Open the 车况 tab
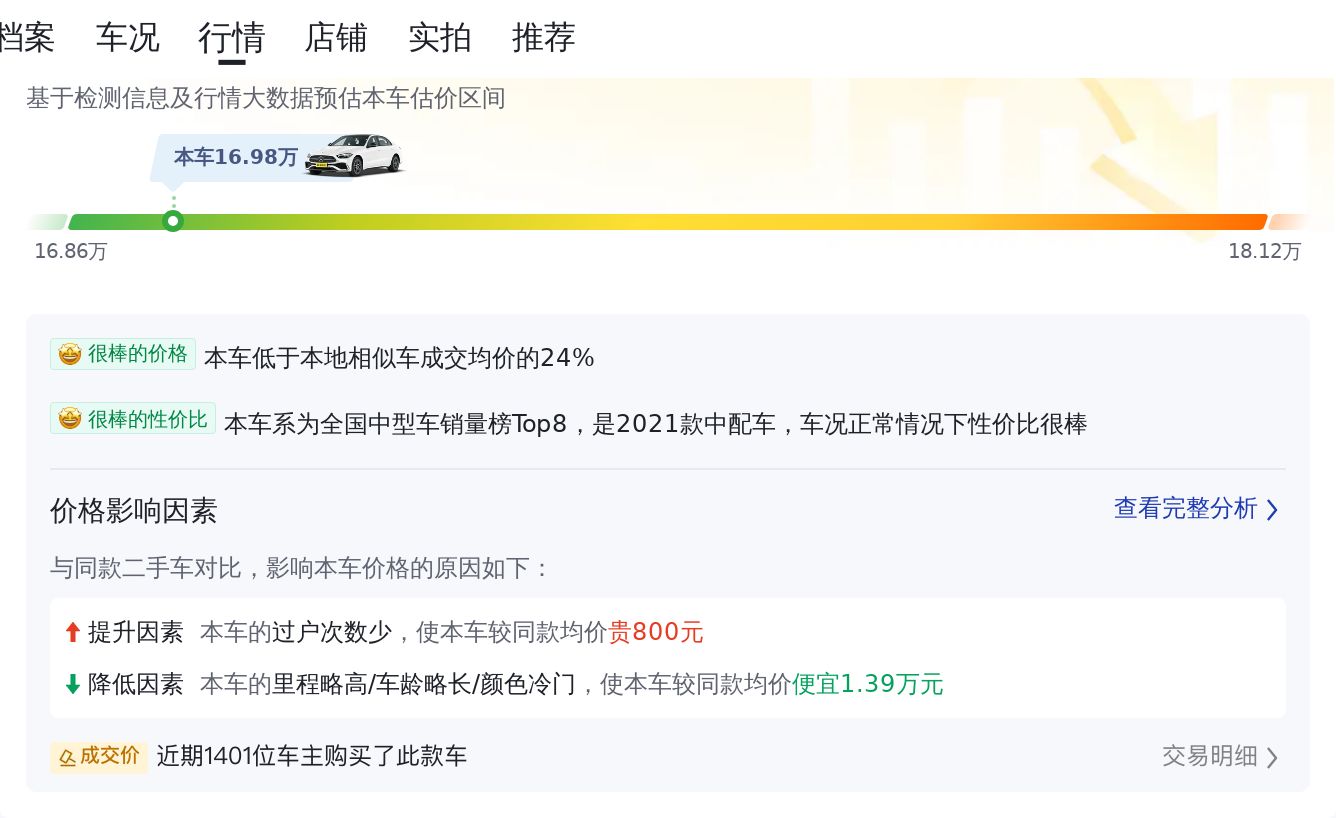The image size is (1336, 818). [x=127, y=38]
